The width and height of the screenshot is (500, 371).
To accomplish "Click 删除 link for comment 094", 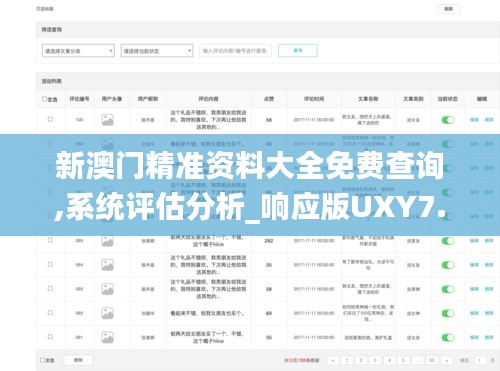I will coord(489,265).
